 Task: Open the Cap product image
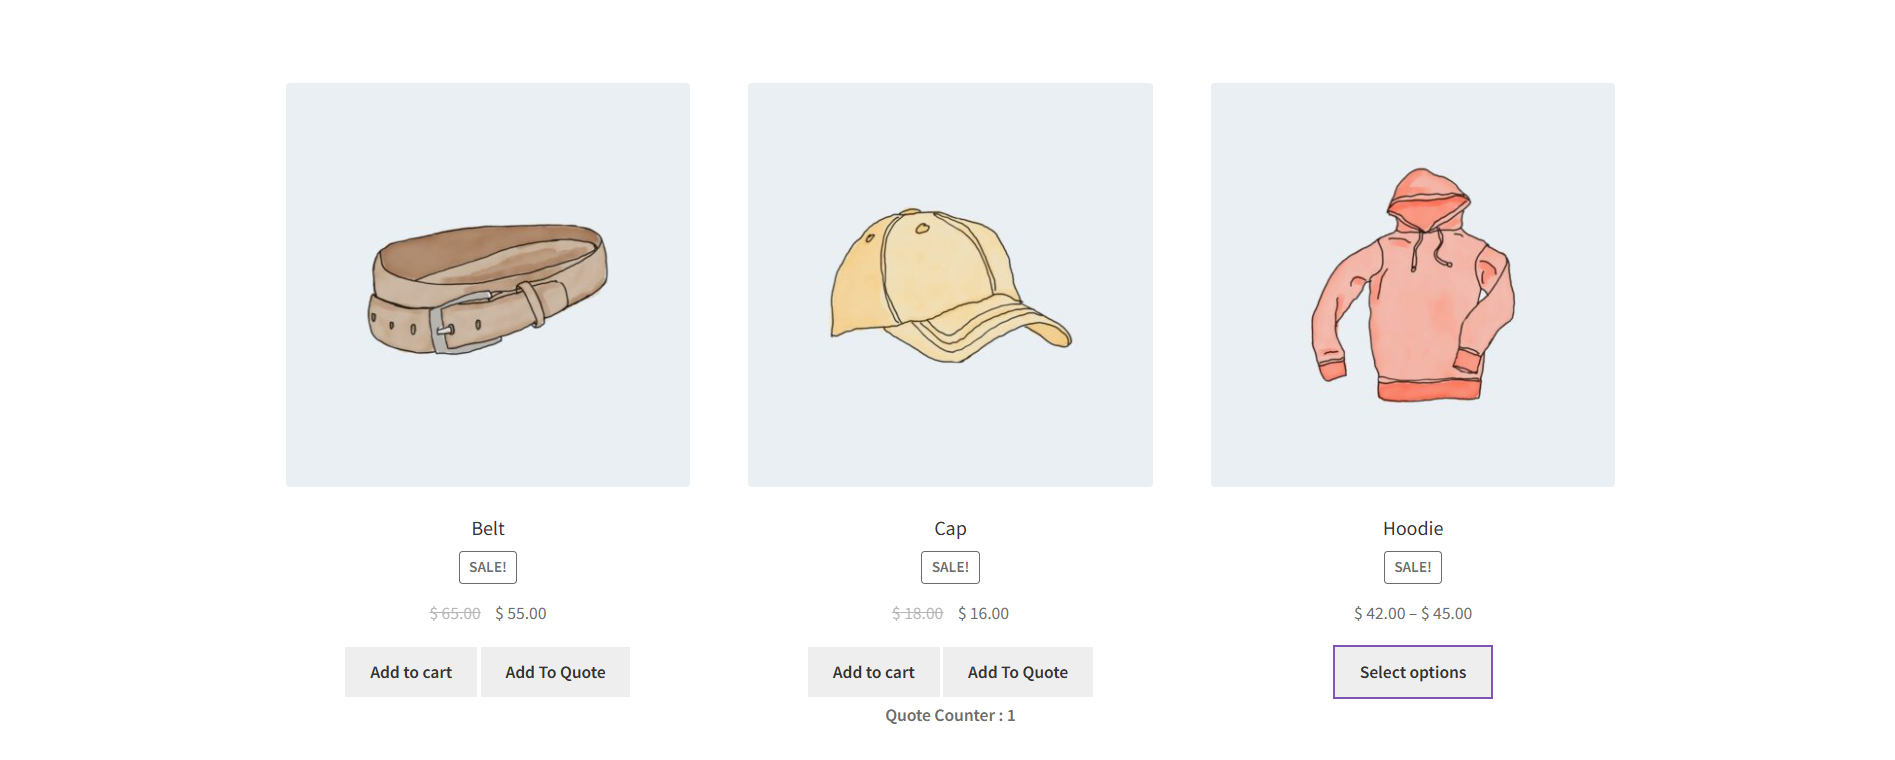point(950,285)
